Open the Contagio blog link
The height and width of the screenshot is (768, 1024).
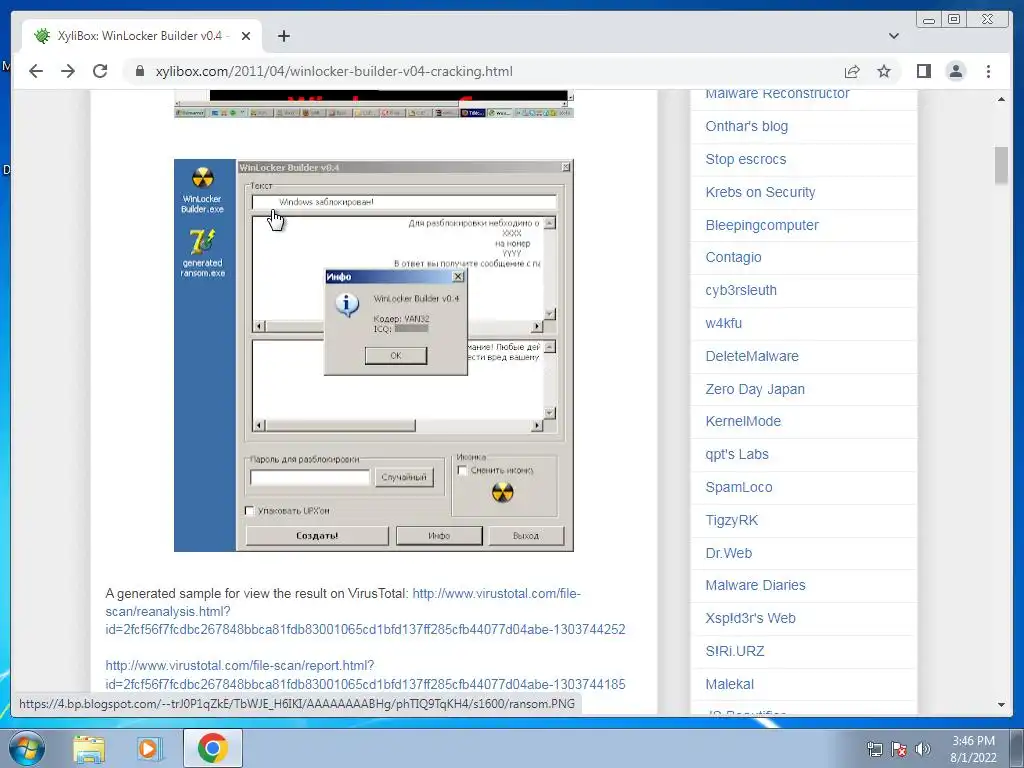click(x=733, y=257)
